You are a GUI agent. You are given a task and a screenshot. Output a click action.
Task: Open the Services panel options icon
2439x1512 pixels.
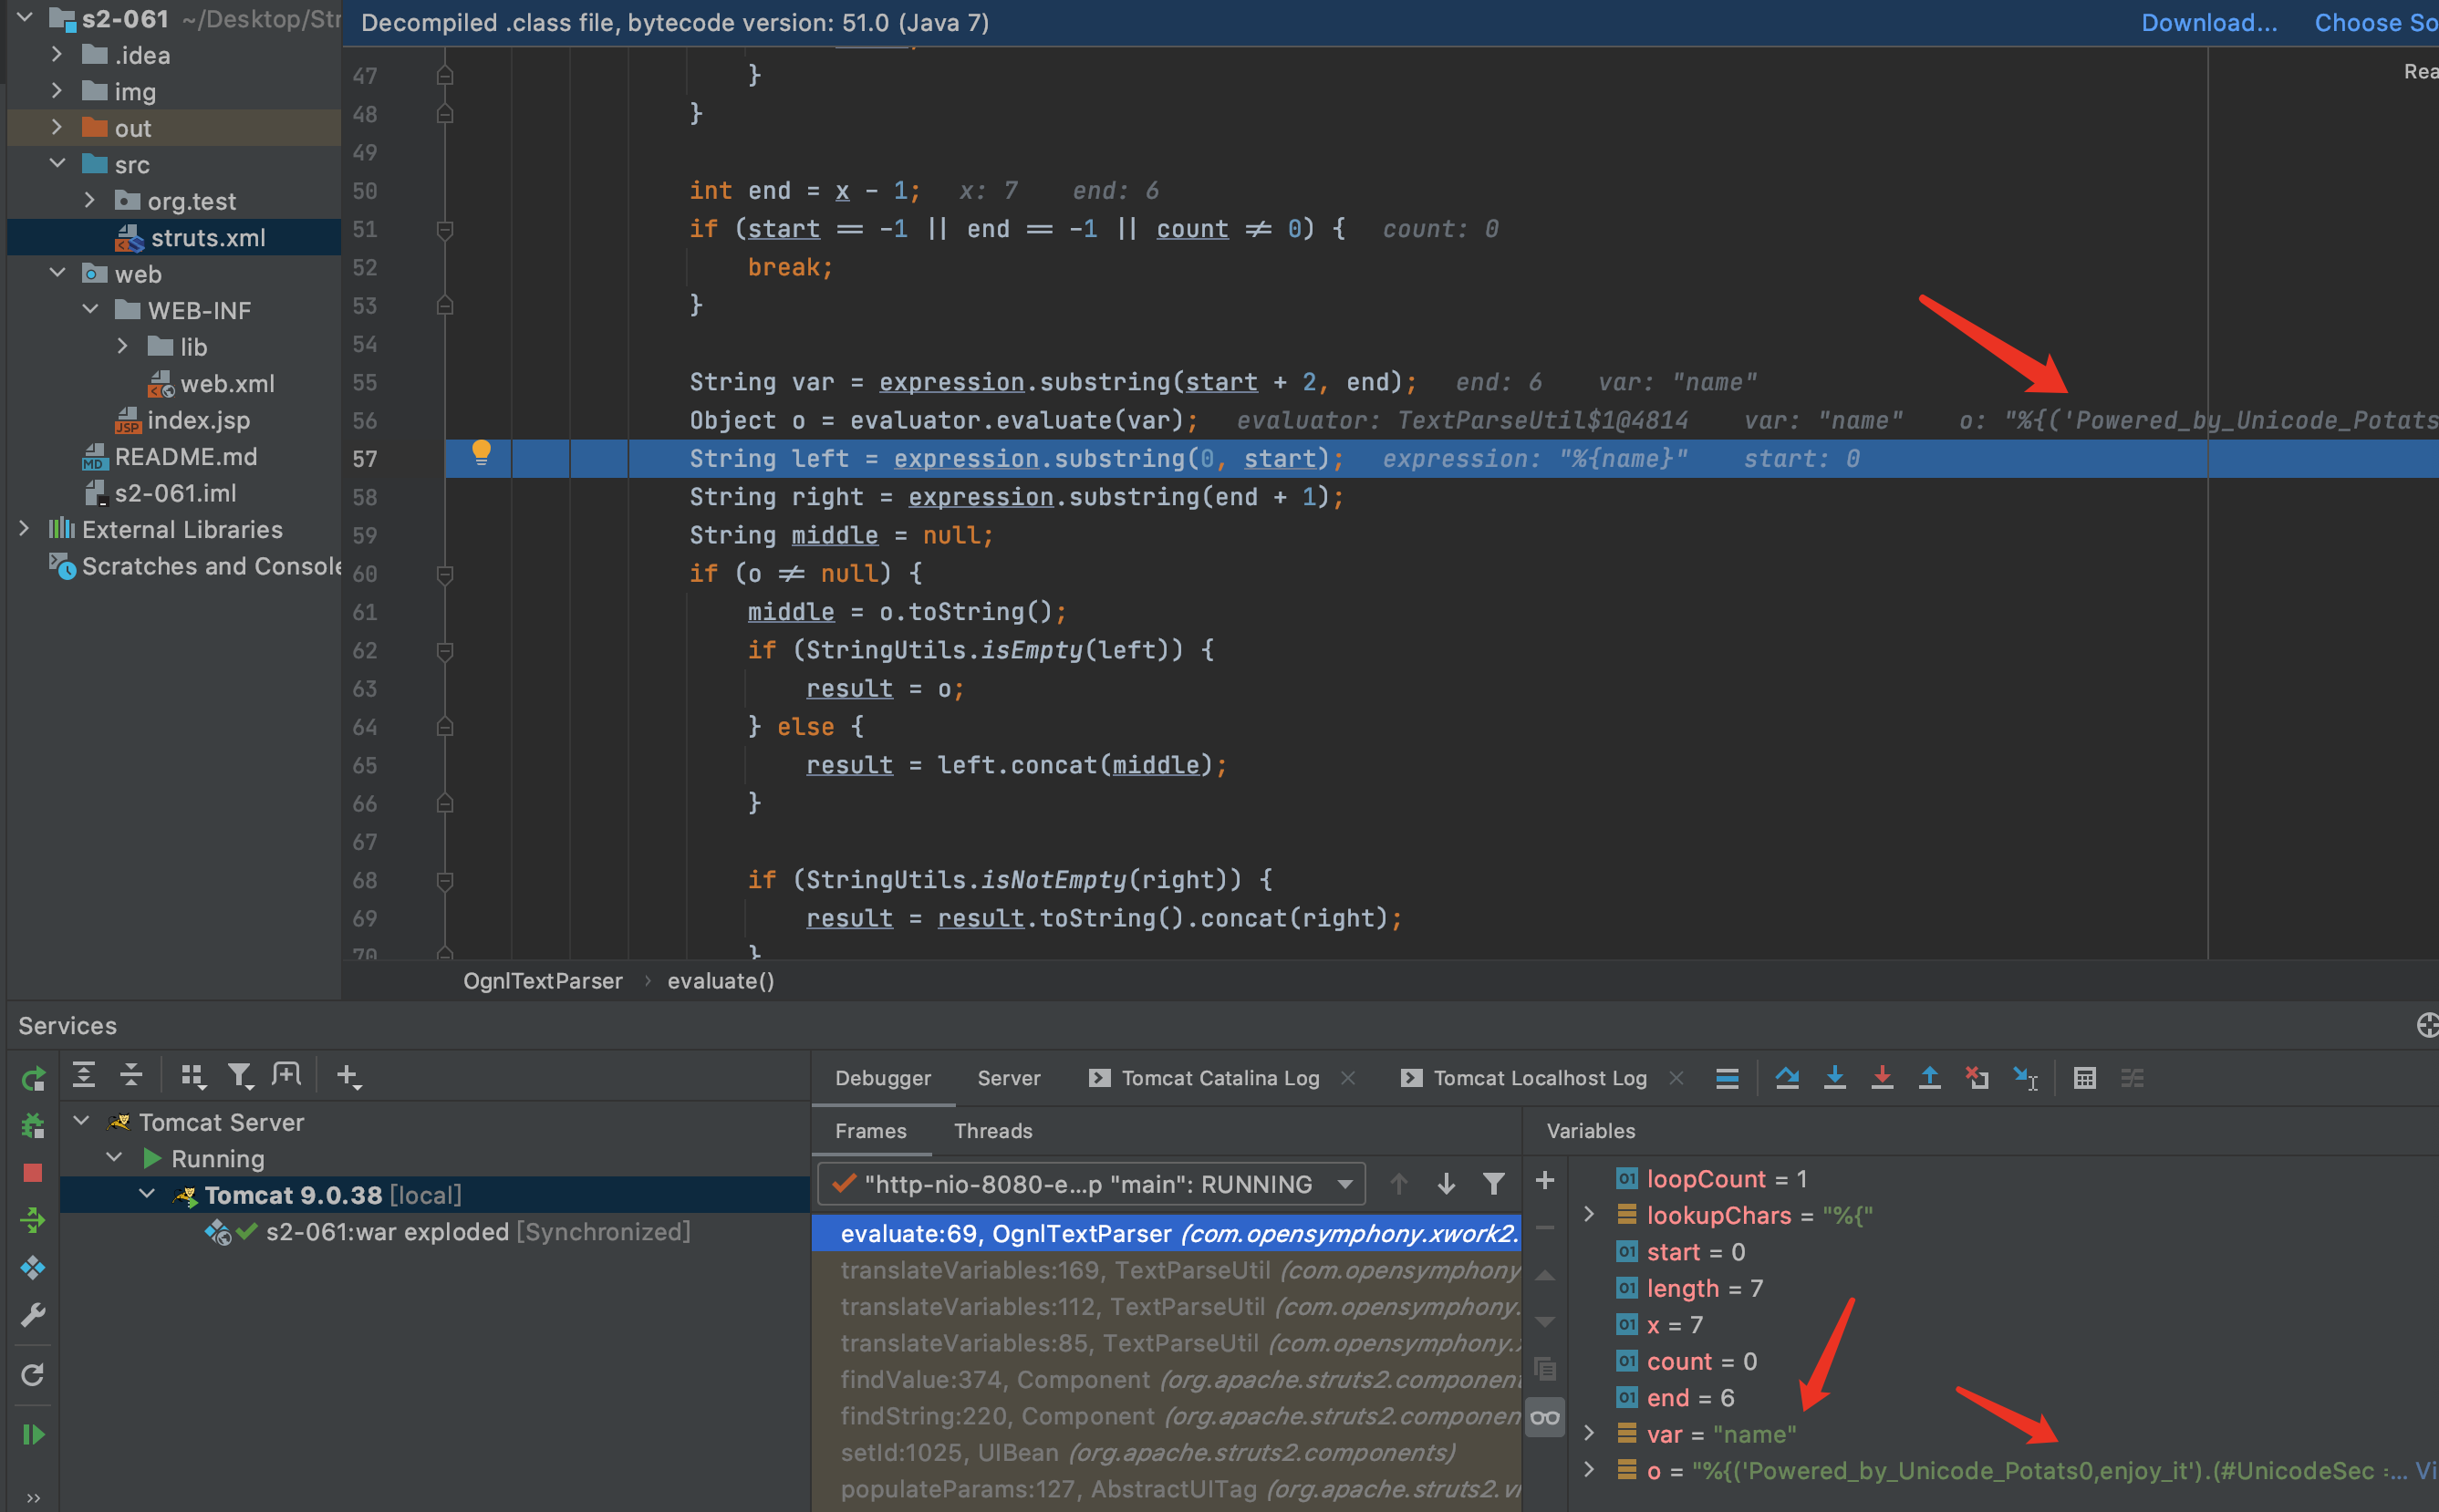2427,1025
